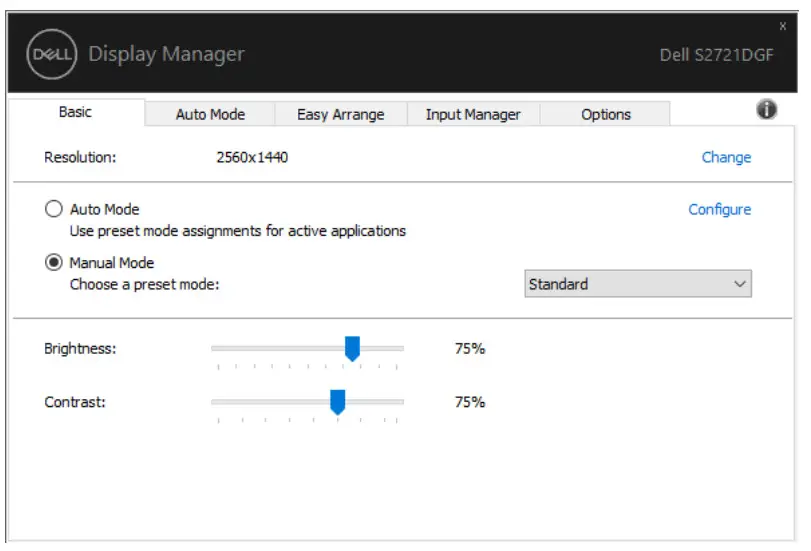Open the Input Manager tab

473,114
